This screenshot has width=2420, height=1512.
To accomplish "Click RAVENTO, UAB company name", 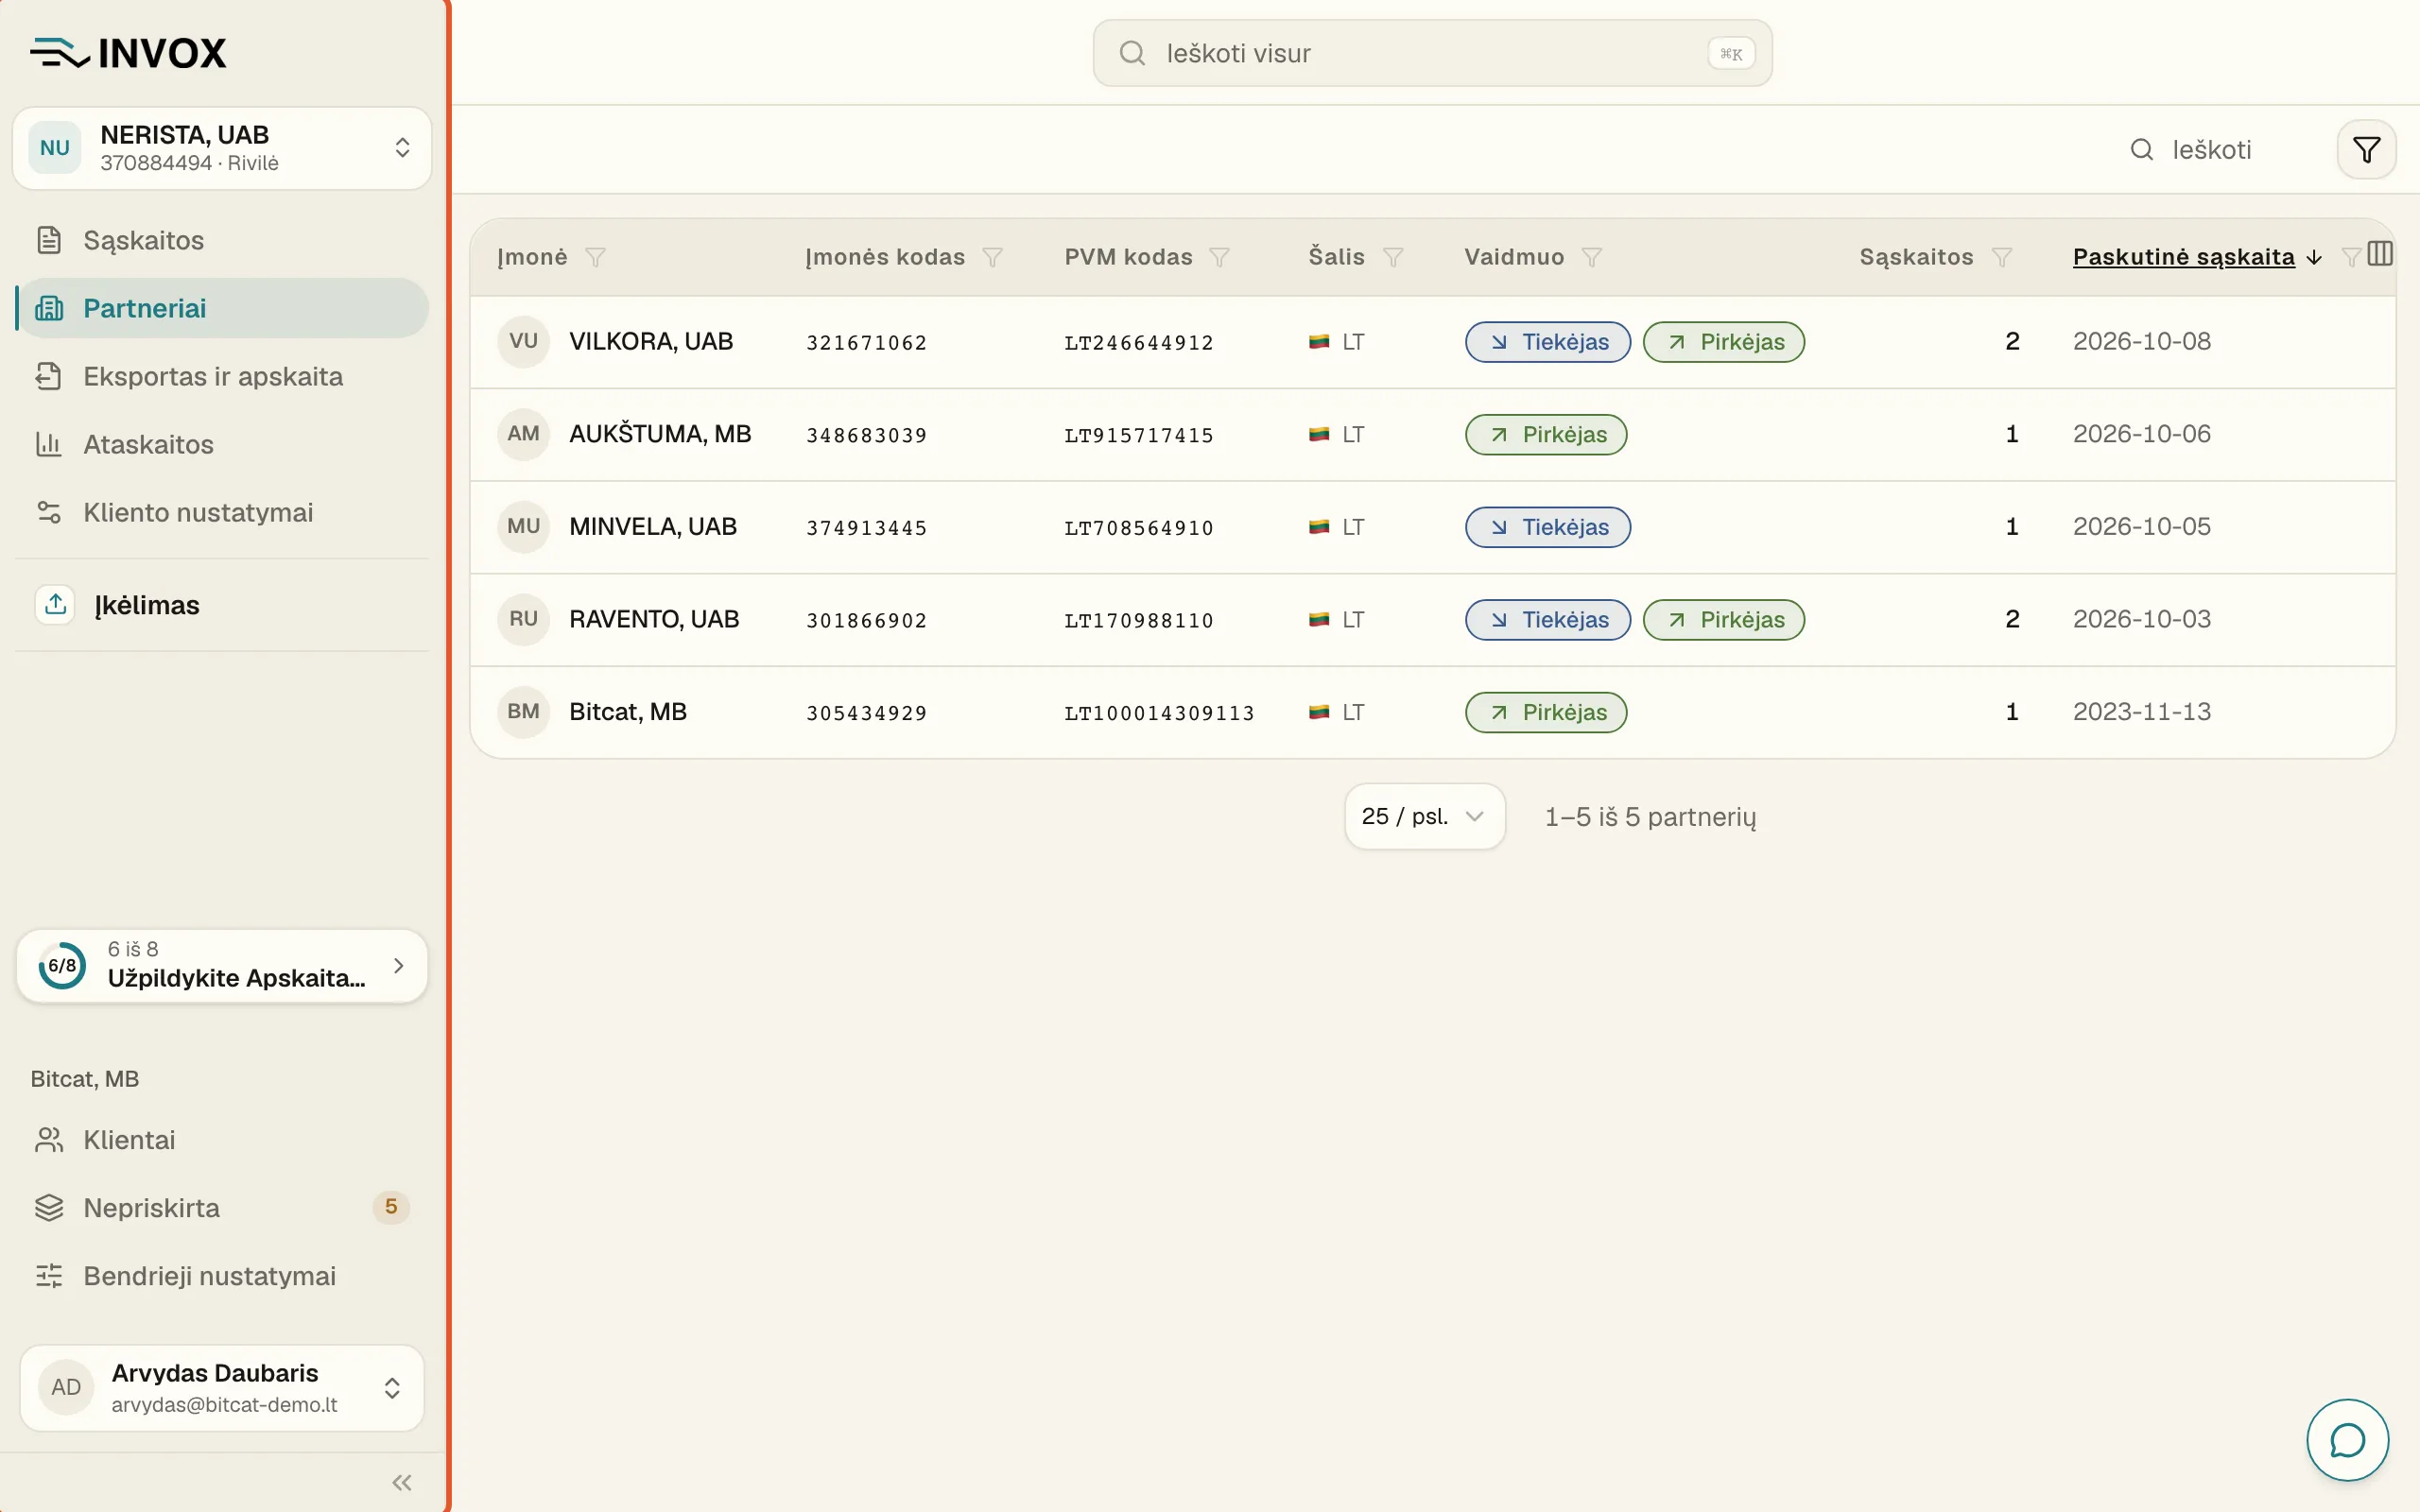I will 654,620.
